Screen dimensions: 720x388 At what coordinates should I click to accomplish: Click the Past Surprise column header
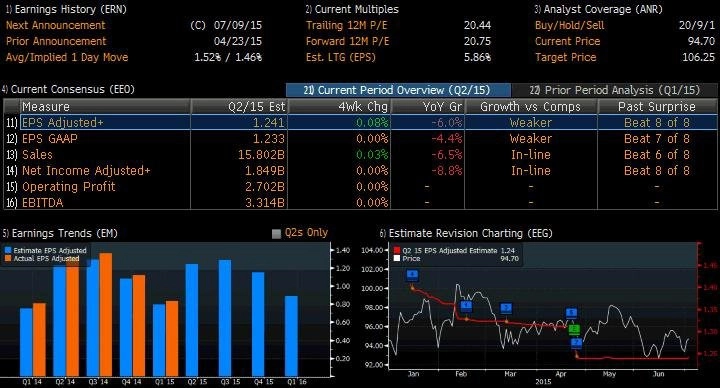click(657, 107)
